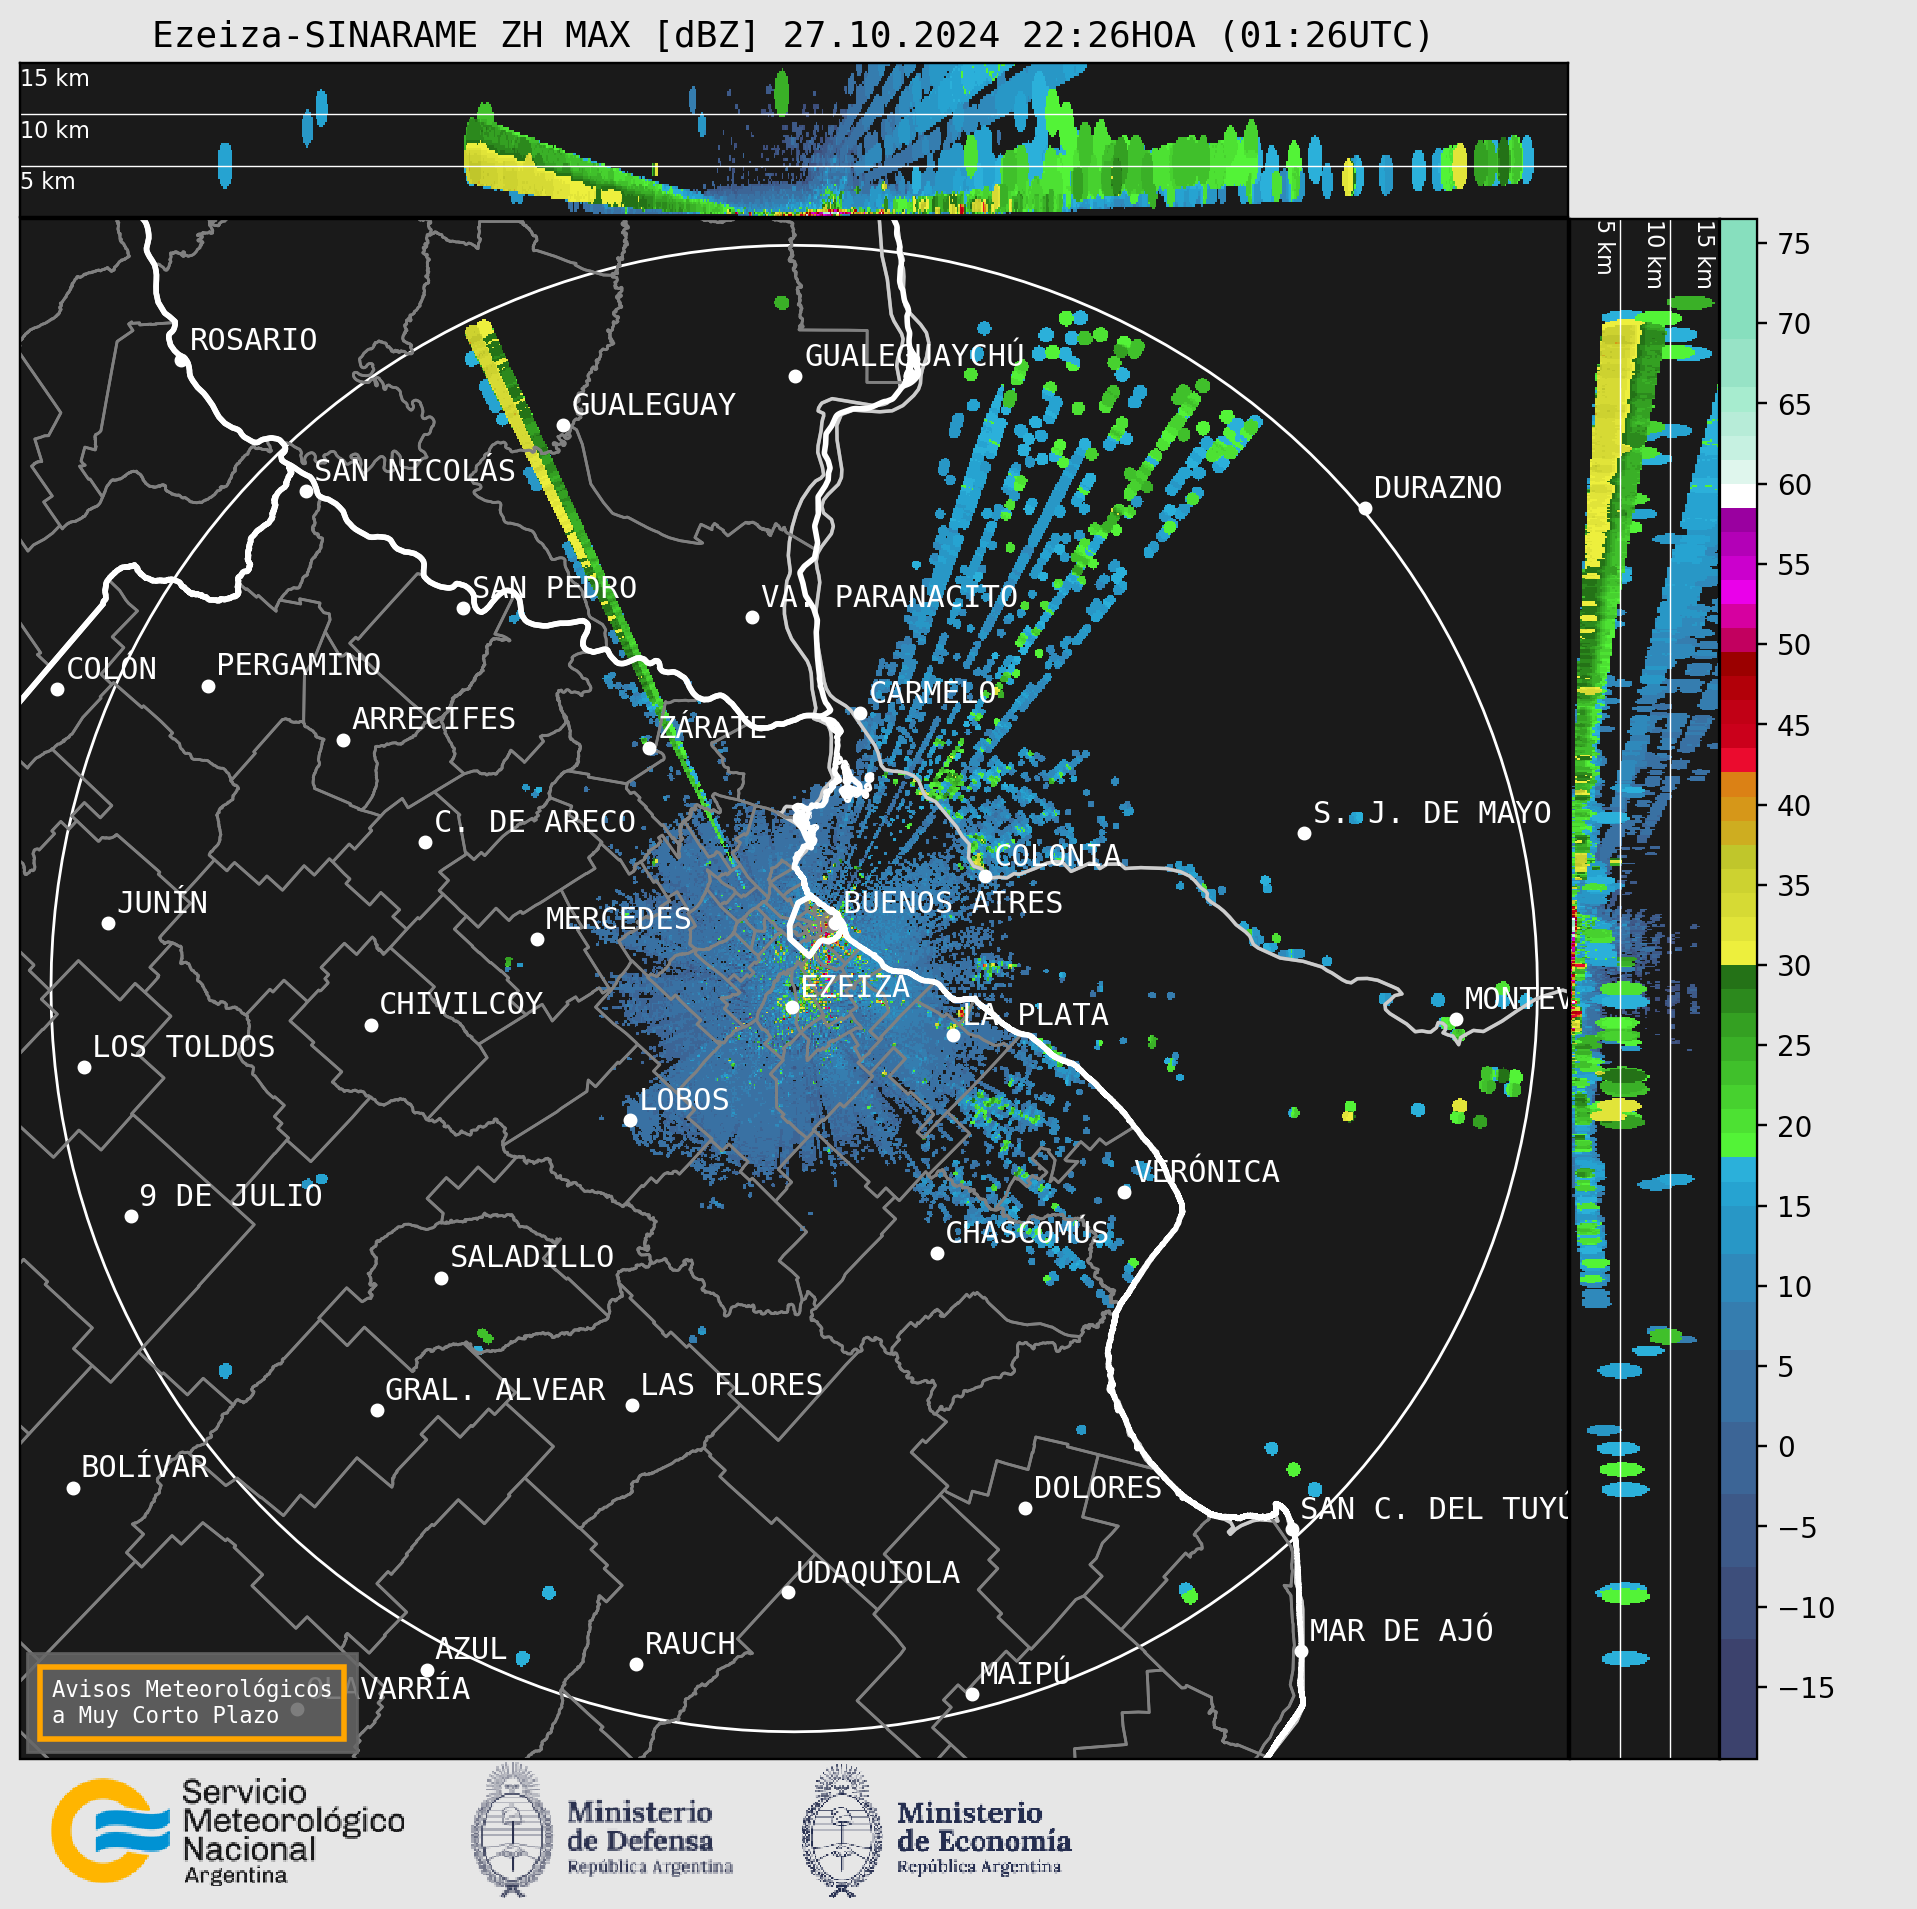Click the 75 value on the dBZ scale
The height and width of the screenshot is (1909, 1917).
click(1794, 244)
